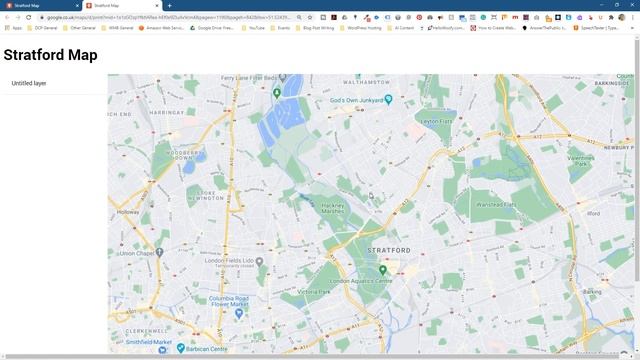The image size is (640, 360).
Task: Click the STRATFORD label on the map
Action: click(389, 250)
